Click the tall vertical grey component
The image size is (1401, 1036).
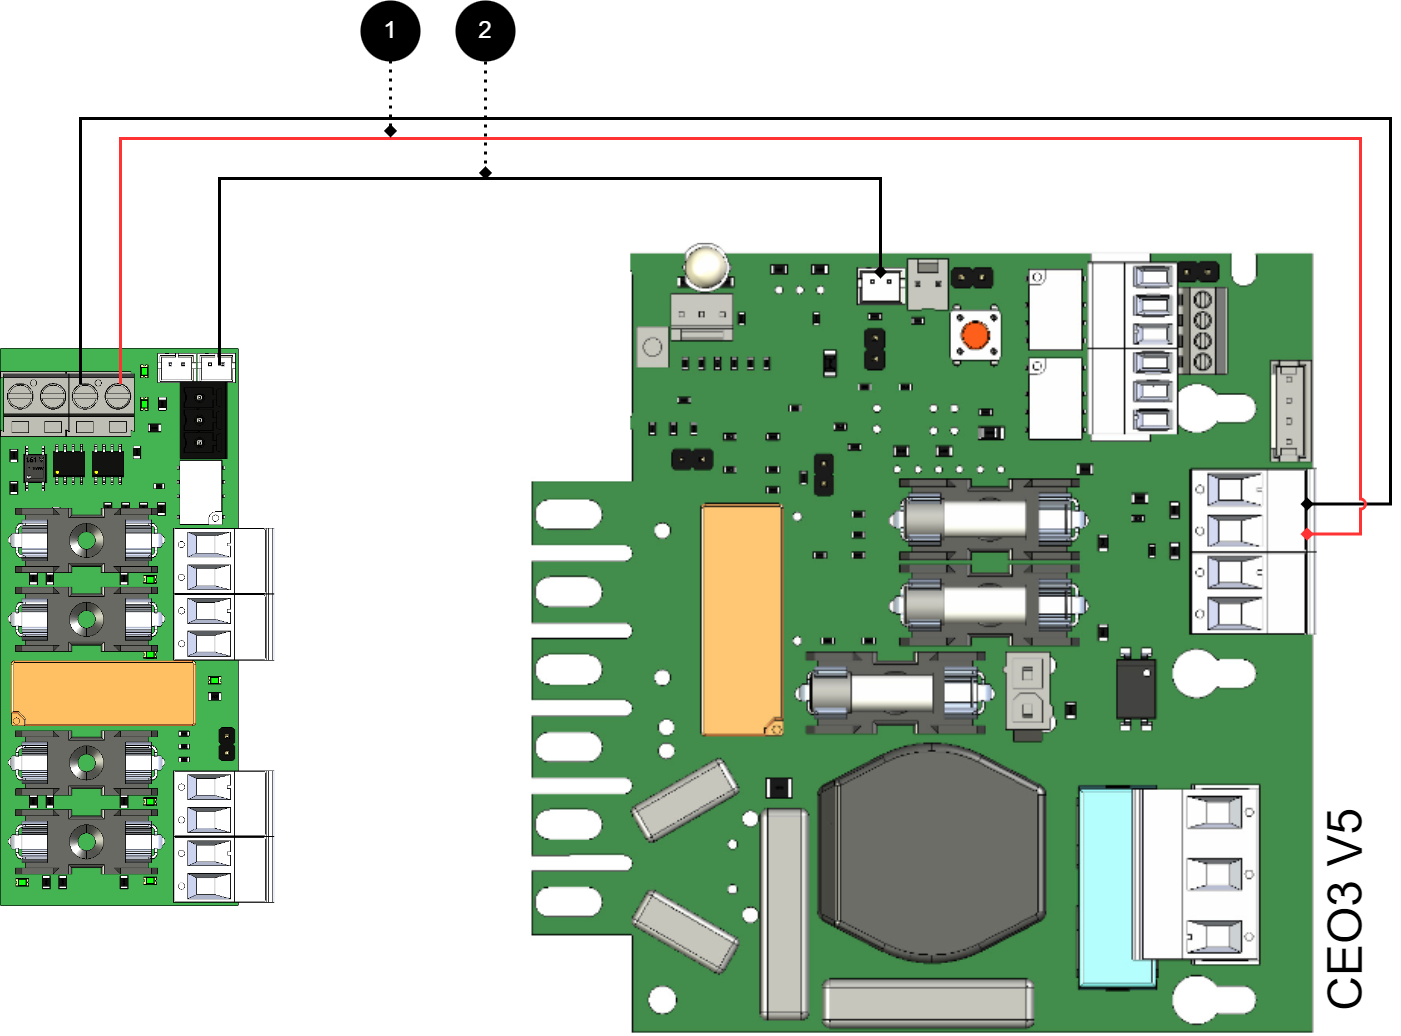[x=784, y=912]
